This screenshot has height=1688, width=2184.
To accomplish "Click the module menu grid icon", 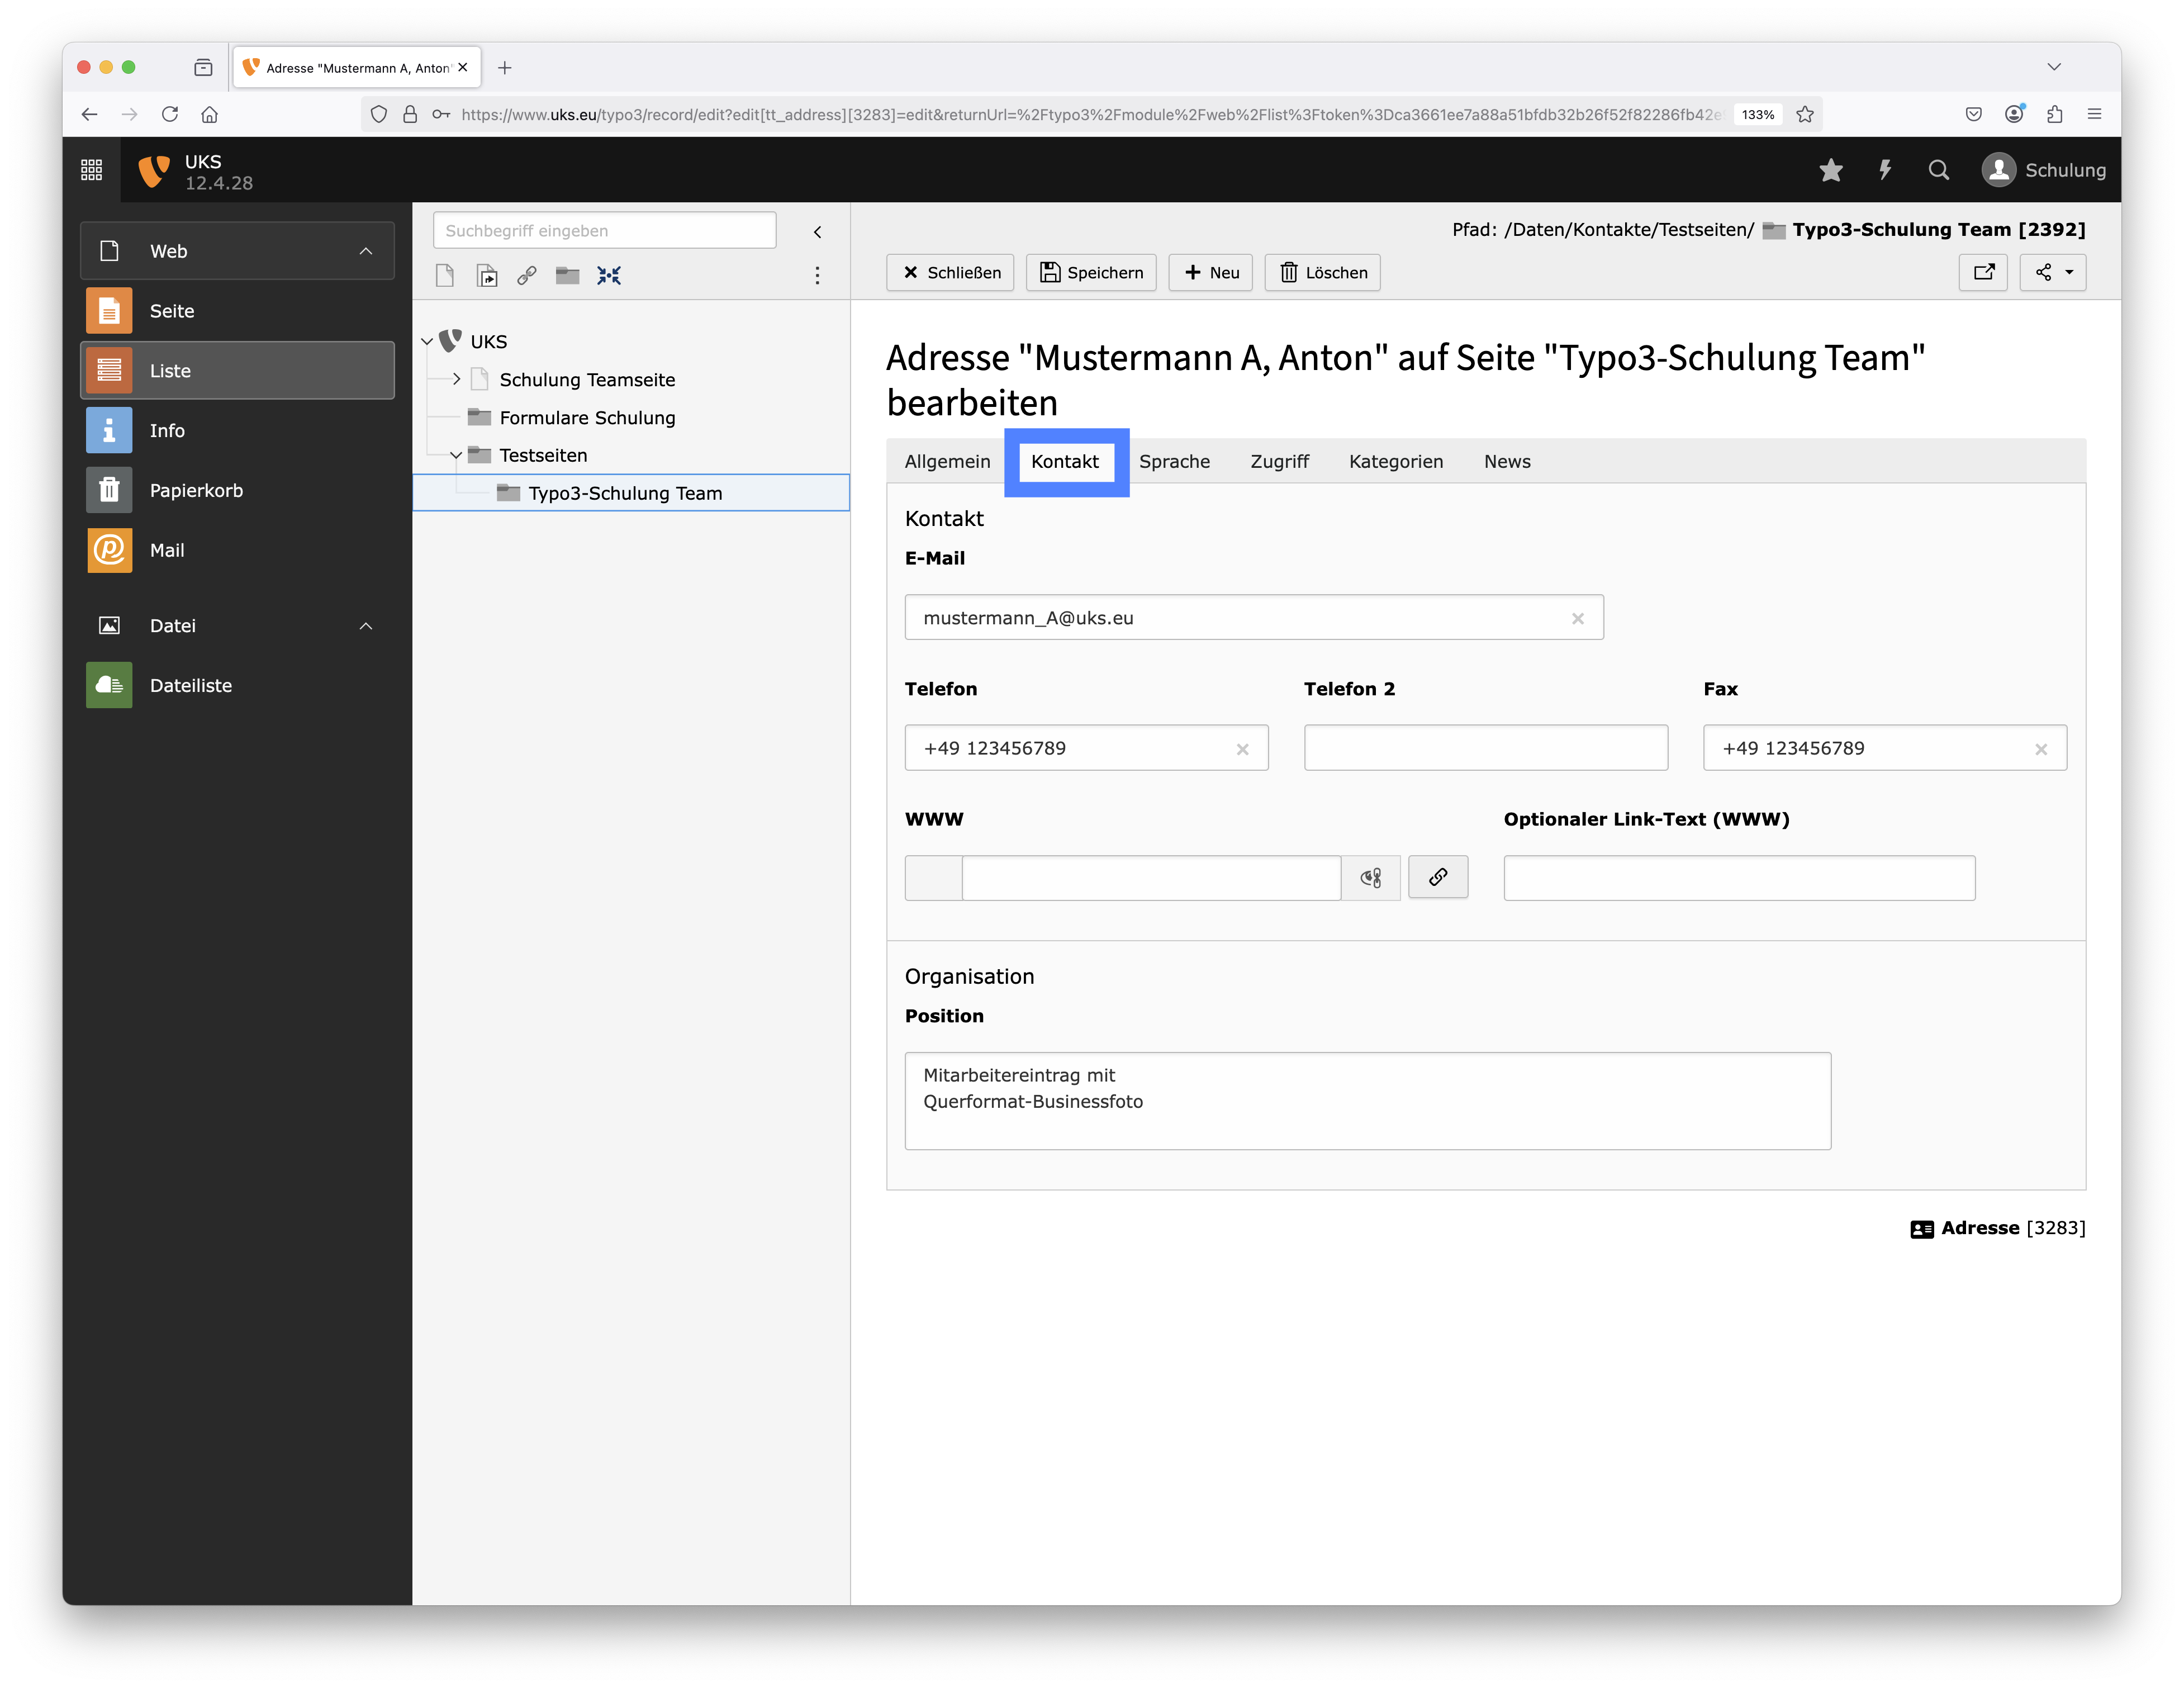I will (91, 170).
